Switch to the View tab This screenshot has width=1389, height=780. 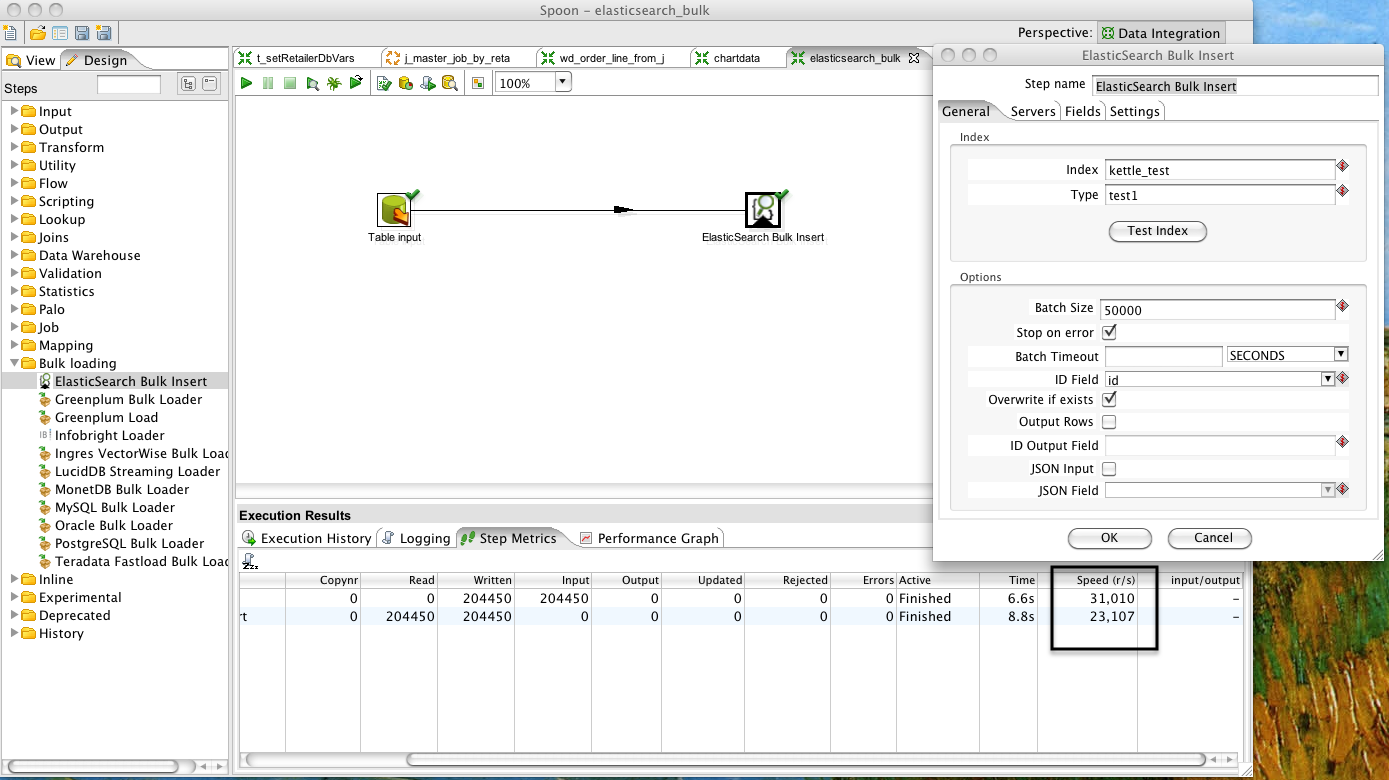[31, 60]
